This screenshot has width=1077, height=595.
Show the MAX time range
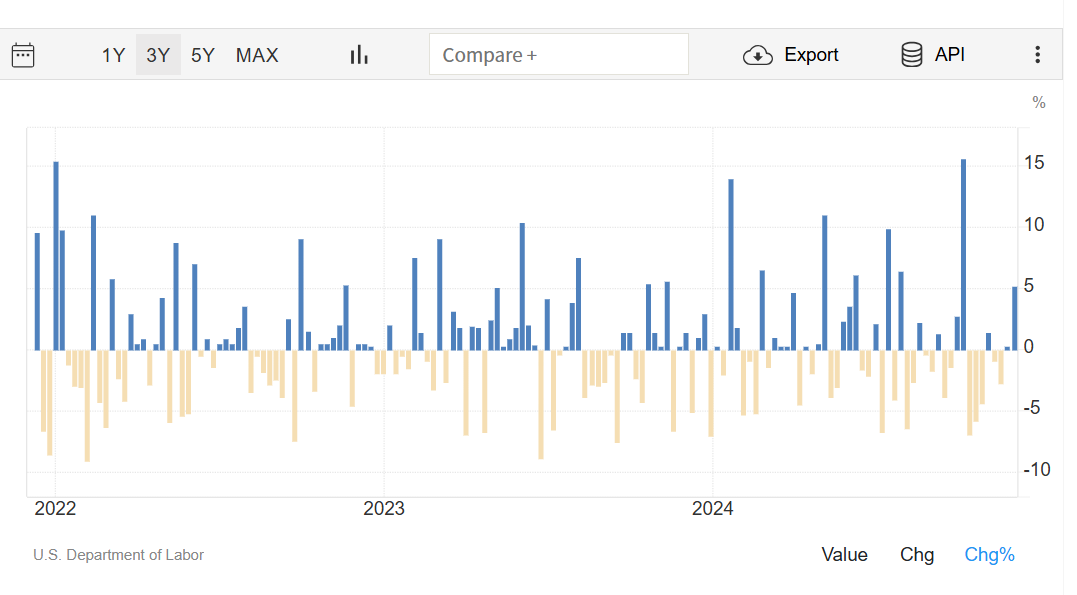(257, 55)
